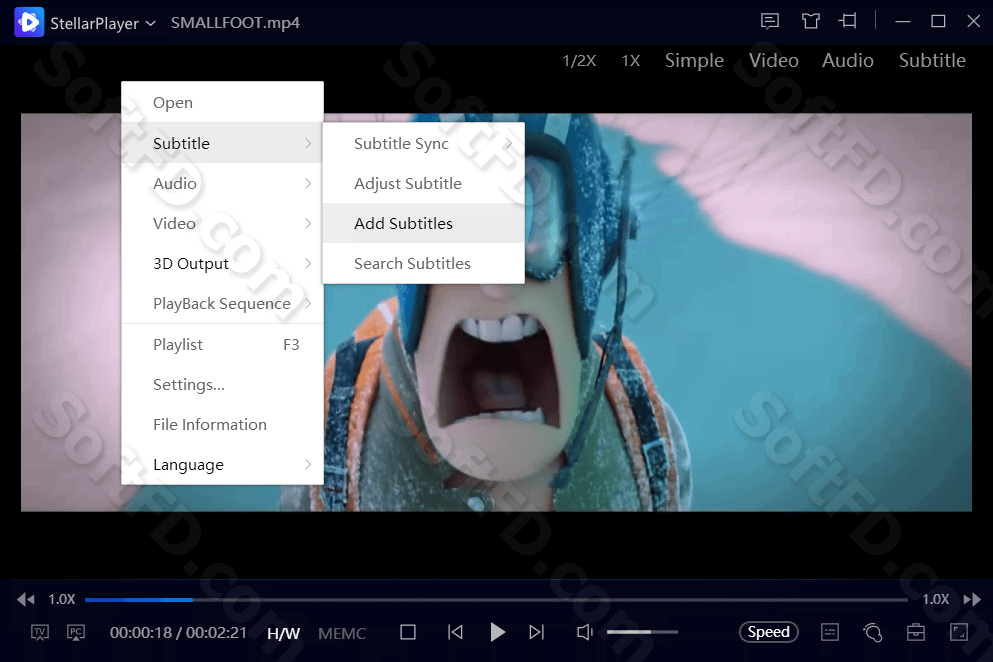Switch to Simple mode
This screenshot has width=993, height=662.
point(694,61)
